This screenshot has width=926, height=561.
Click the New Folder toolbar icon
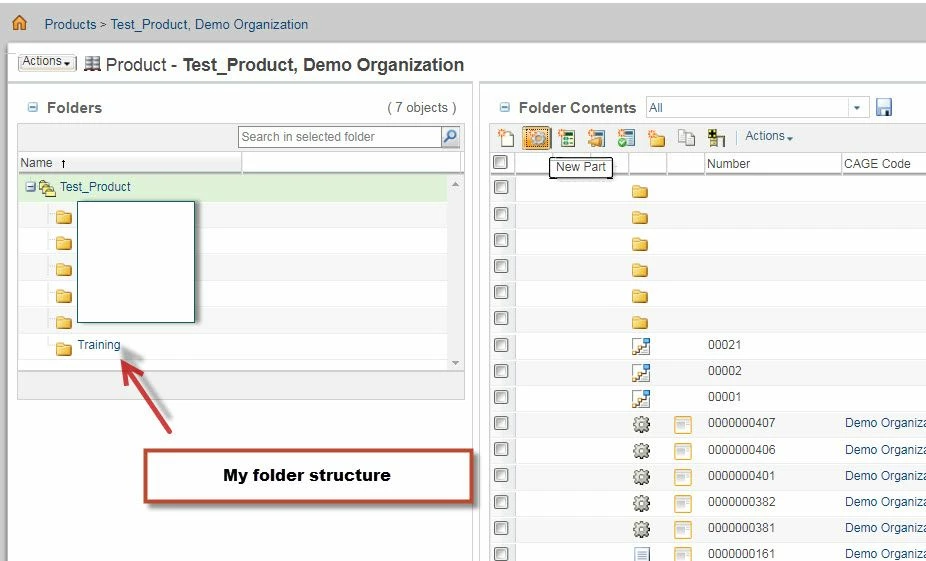(x=656, y=138)
